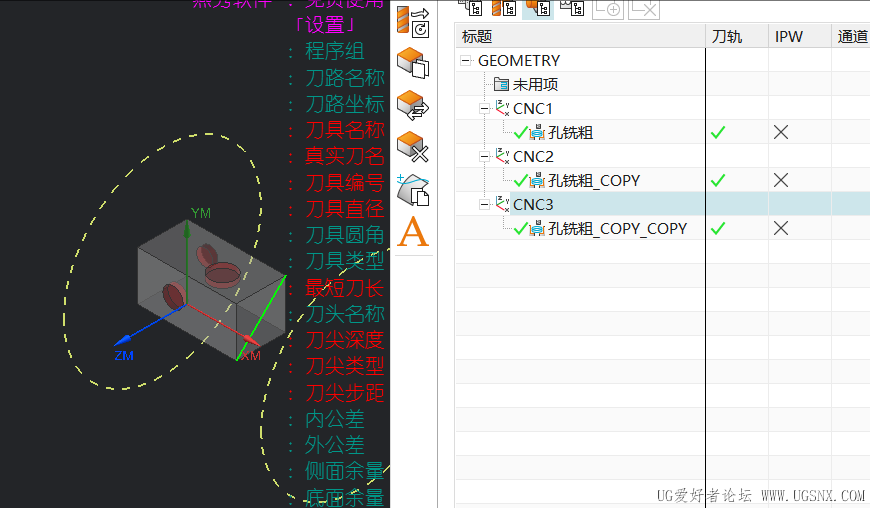Click toolpath check mark for 孔铣粗 row
Screen dimensions: 870x508
[718, 132]
